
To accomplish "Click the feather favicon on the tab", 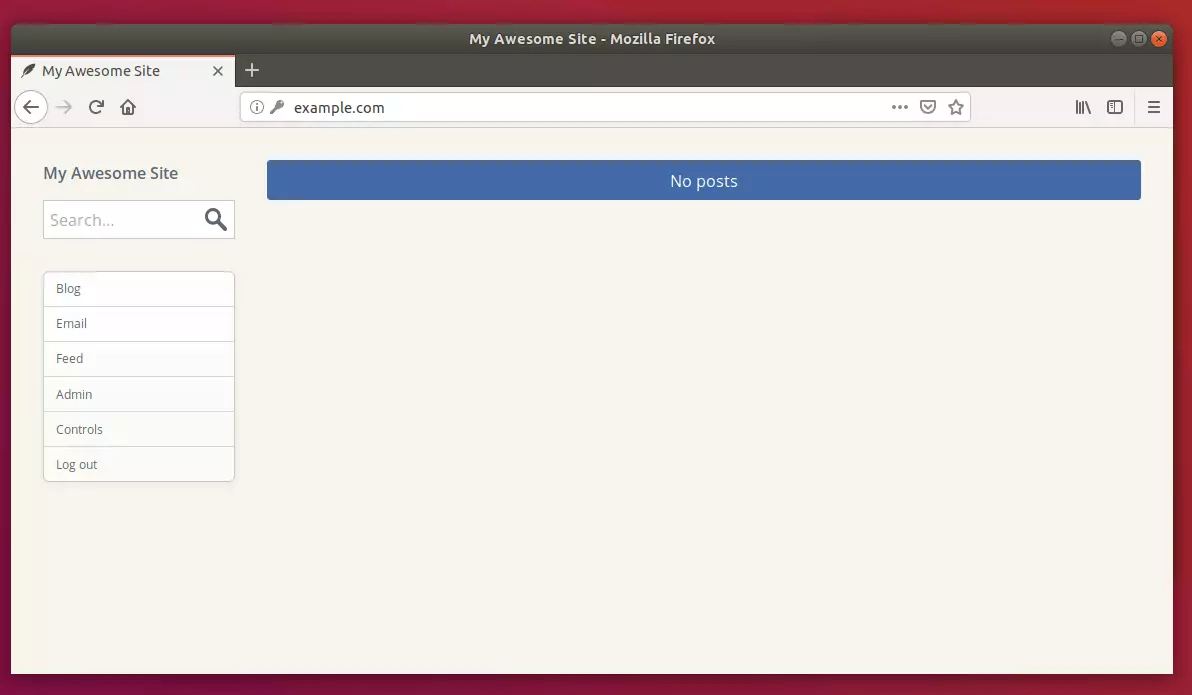I will pos(28,71).
